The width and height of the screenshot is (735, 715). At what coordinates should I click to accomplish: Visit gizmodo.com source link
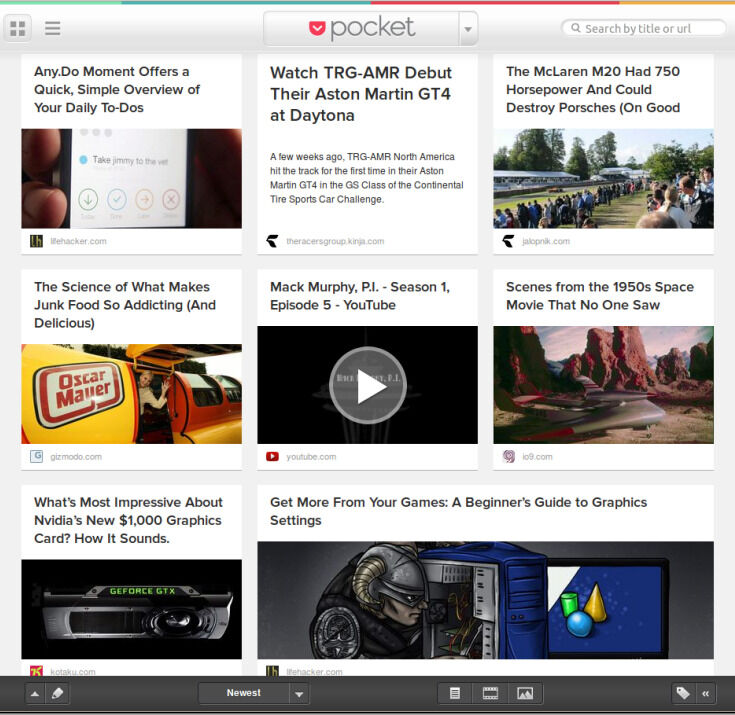[76, 456]
